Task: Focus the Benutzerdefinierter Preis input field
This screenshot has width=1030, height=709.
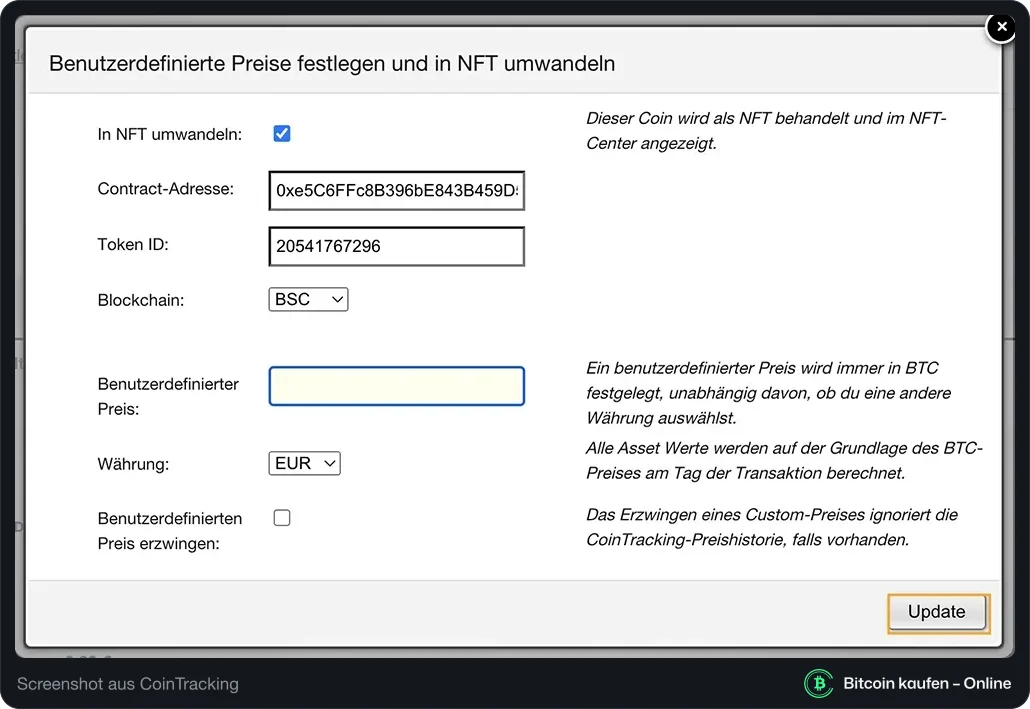Action: (397, 386)
